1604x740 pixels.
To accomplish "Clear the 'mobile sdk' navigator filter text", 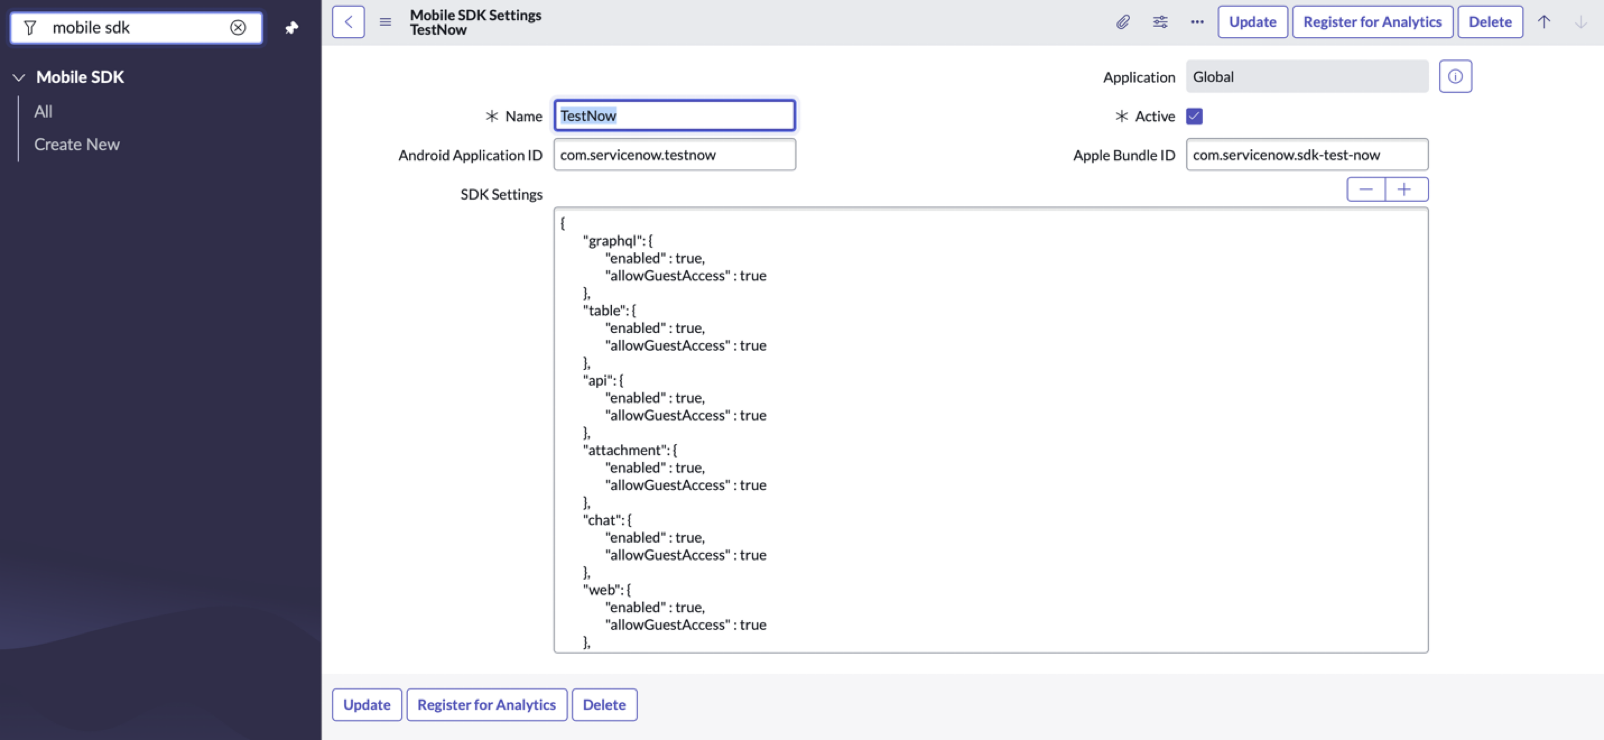I will pos(238,28).
